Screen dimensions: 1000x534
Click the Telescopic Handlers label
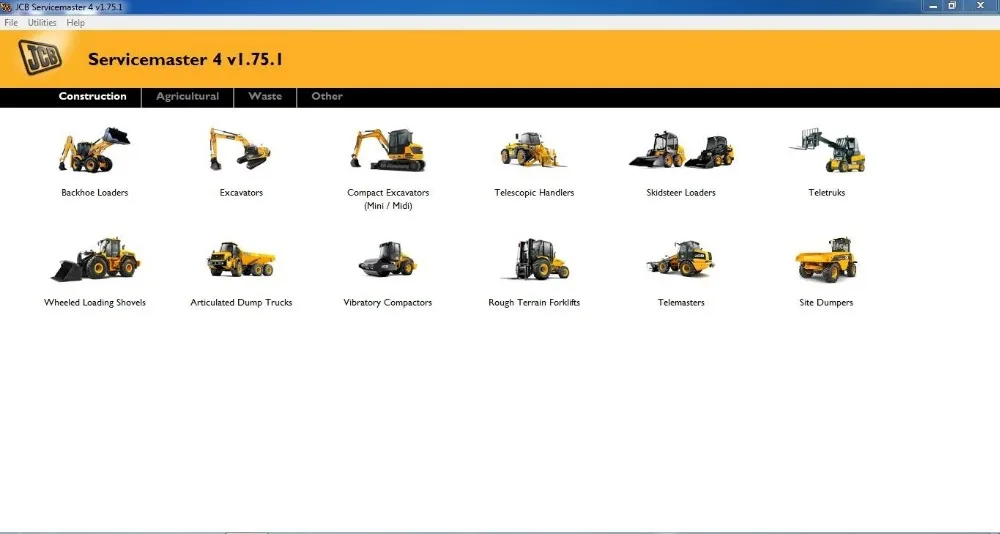coord(534,193)
